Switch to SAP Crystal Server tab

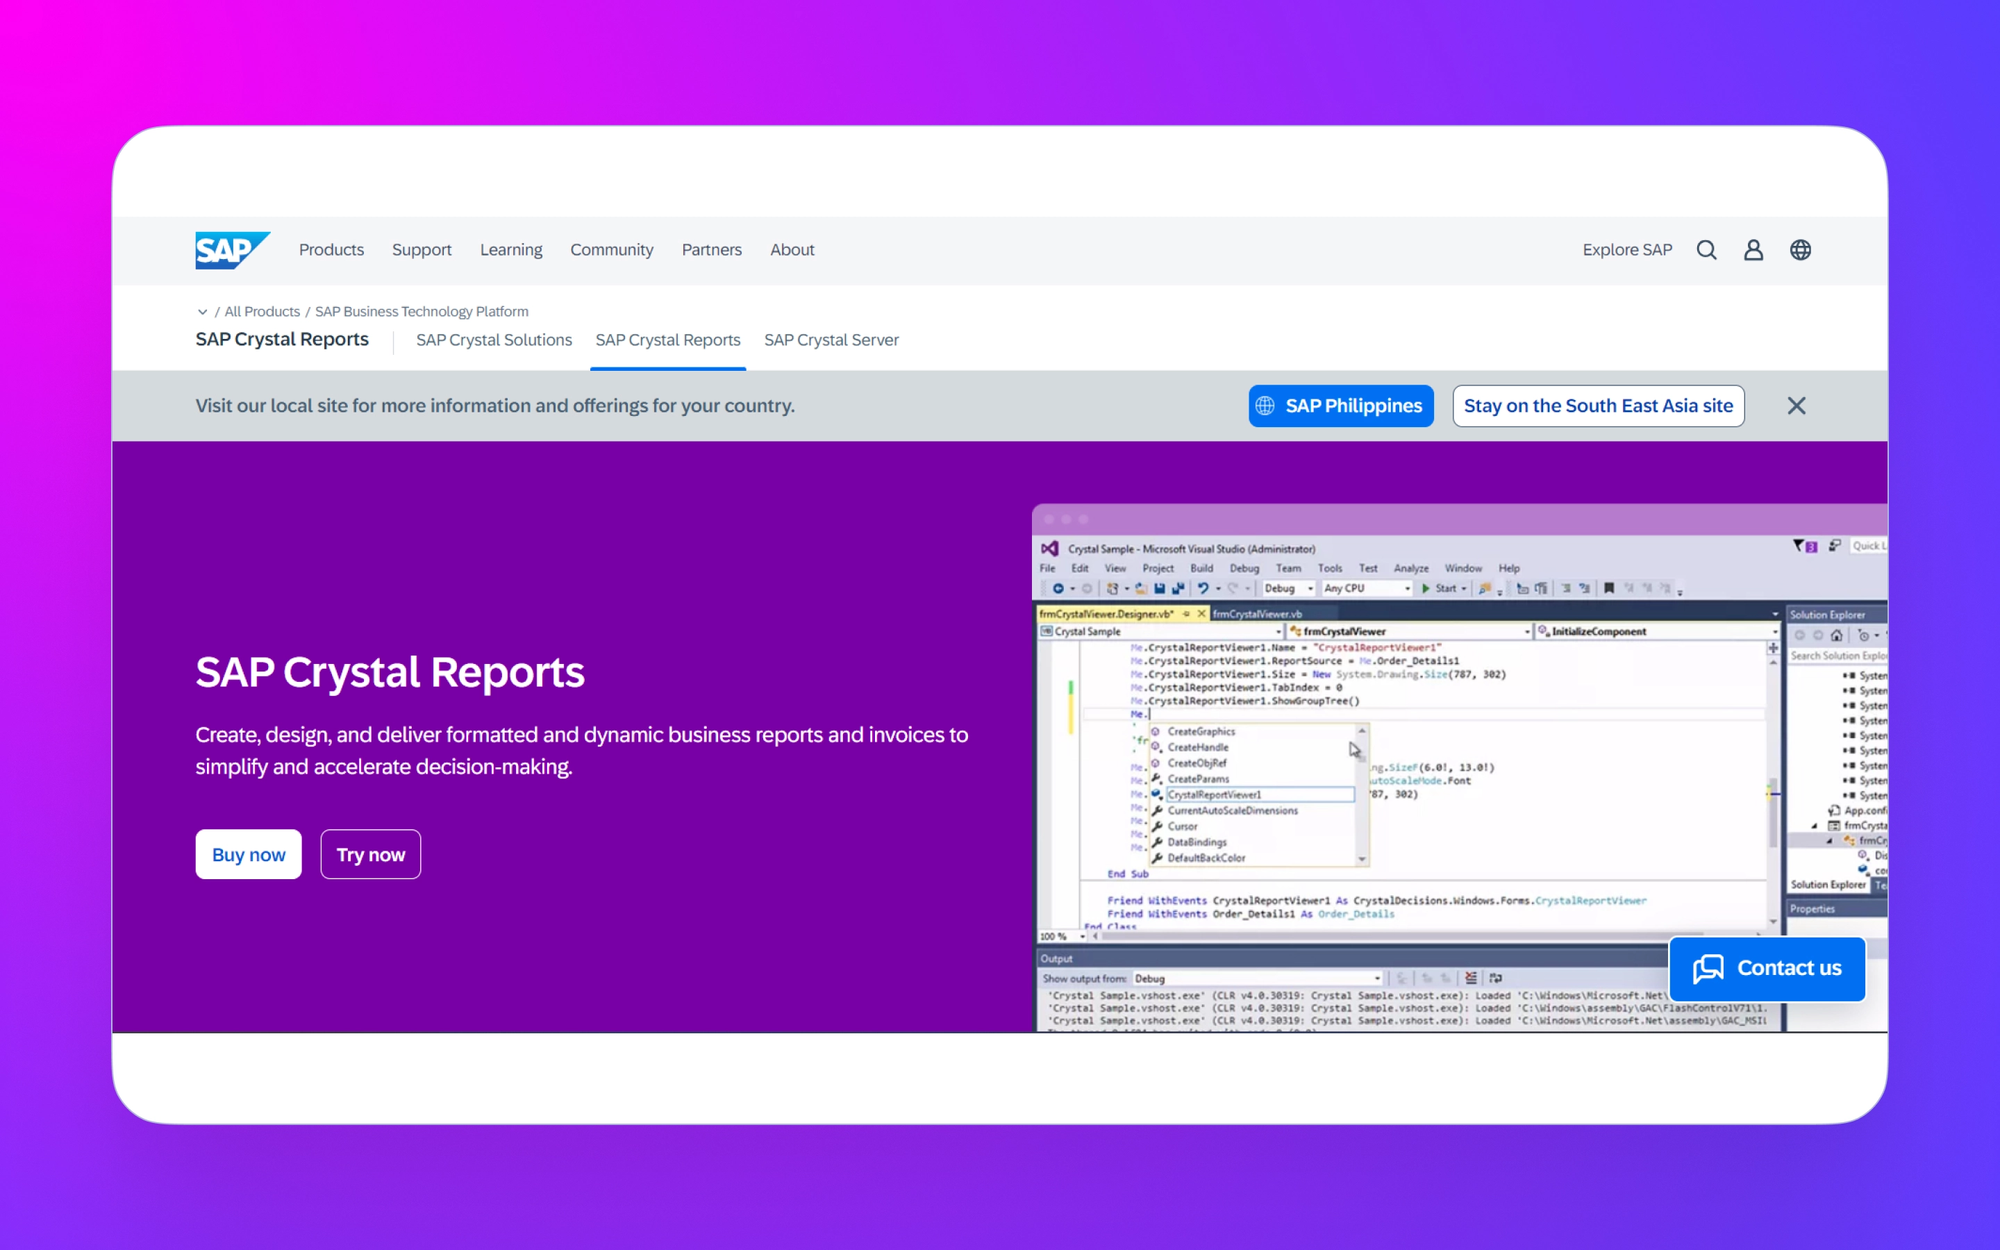pyautogui.click(x=831, y=340)
